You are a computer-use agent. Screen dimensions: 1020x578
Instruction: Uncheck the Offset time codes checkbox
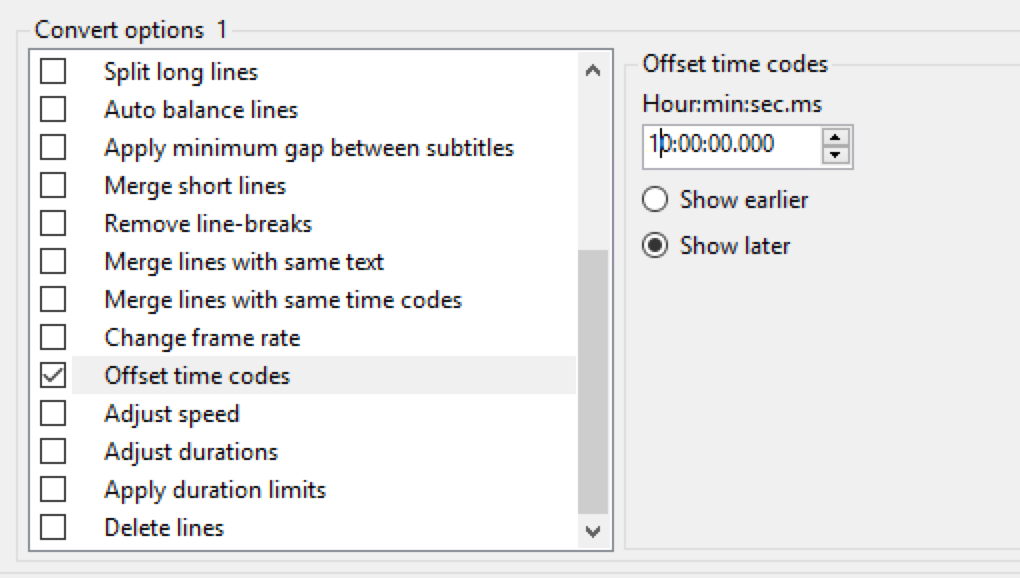point(52,376)
